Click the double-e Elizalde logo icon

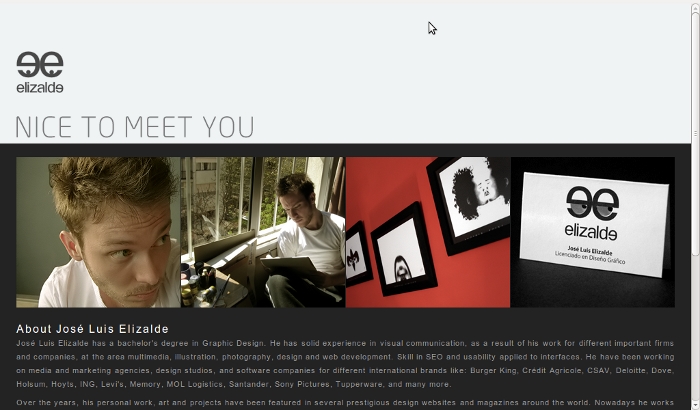[40, 64]
